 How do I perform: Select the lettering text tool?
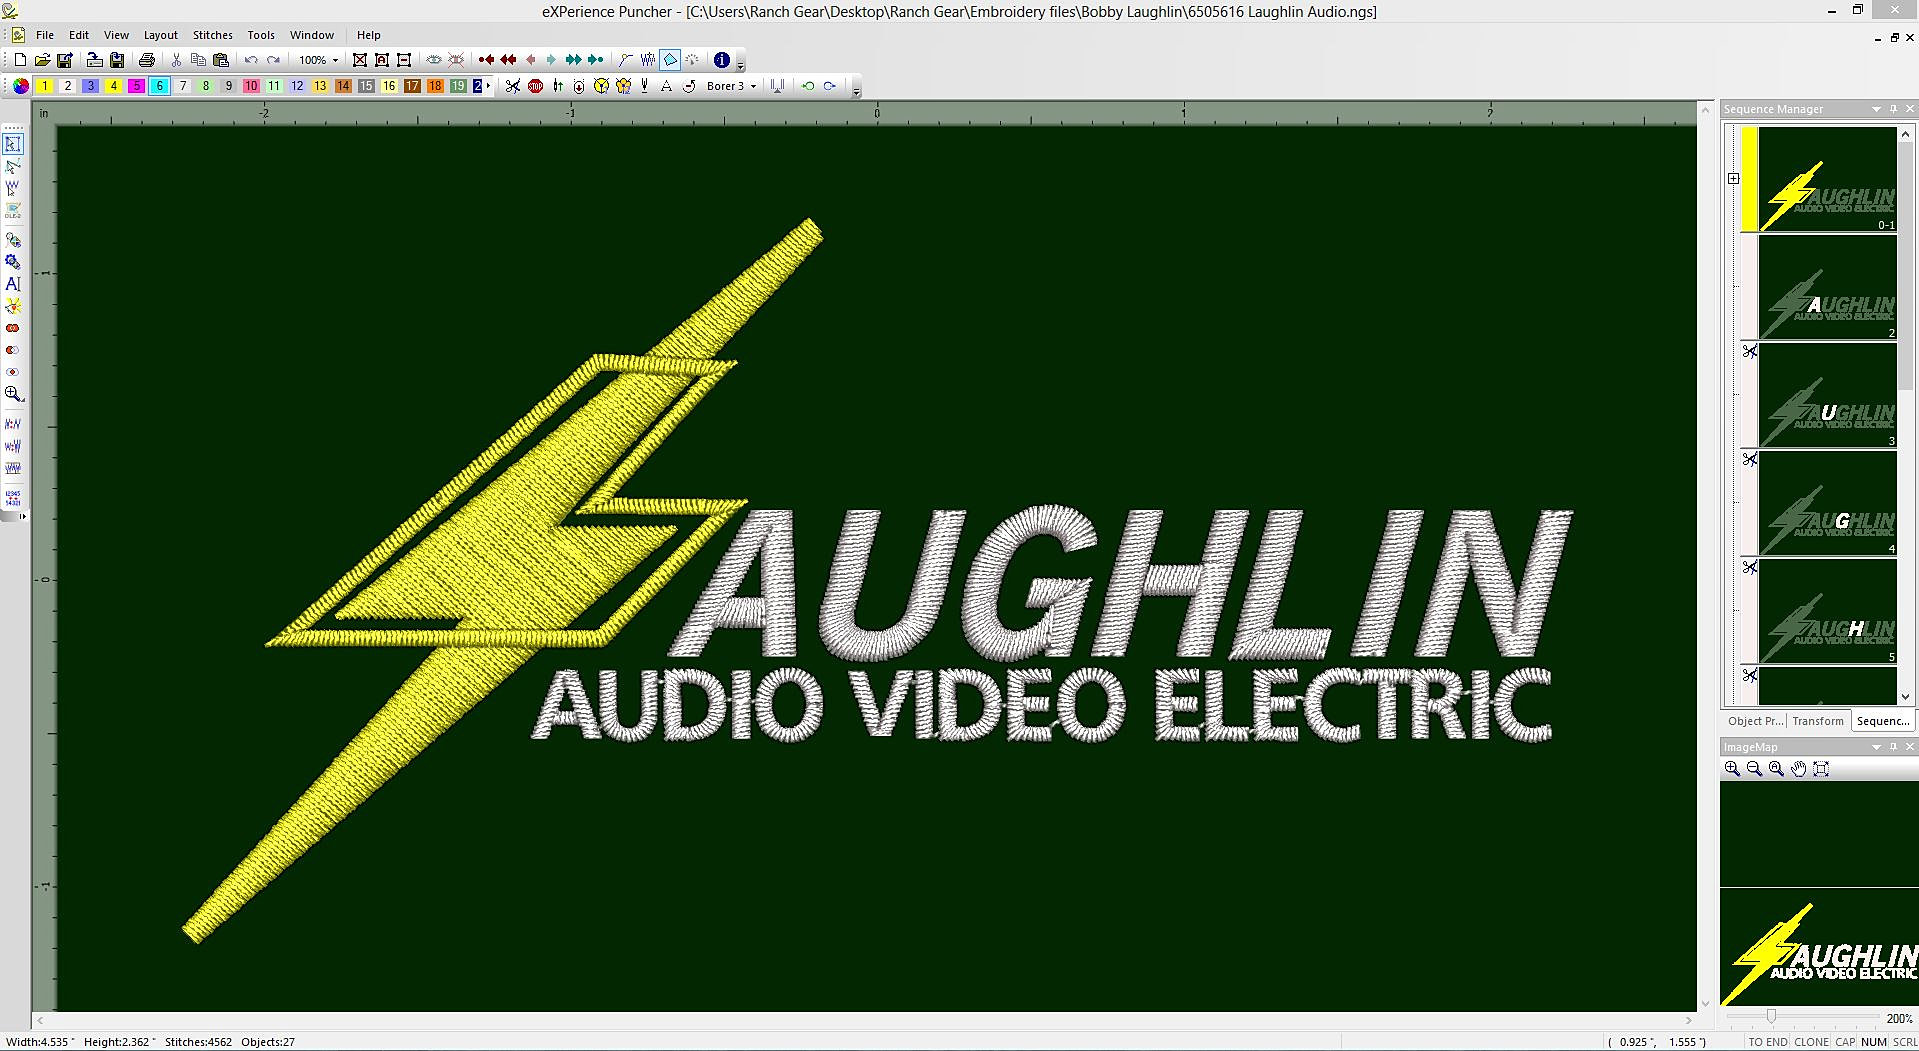(13, 284)
